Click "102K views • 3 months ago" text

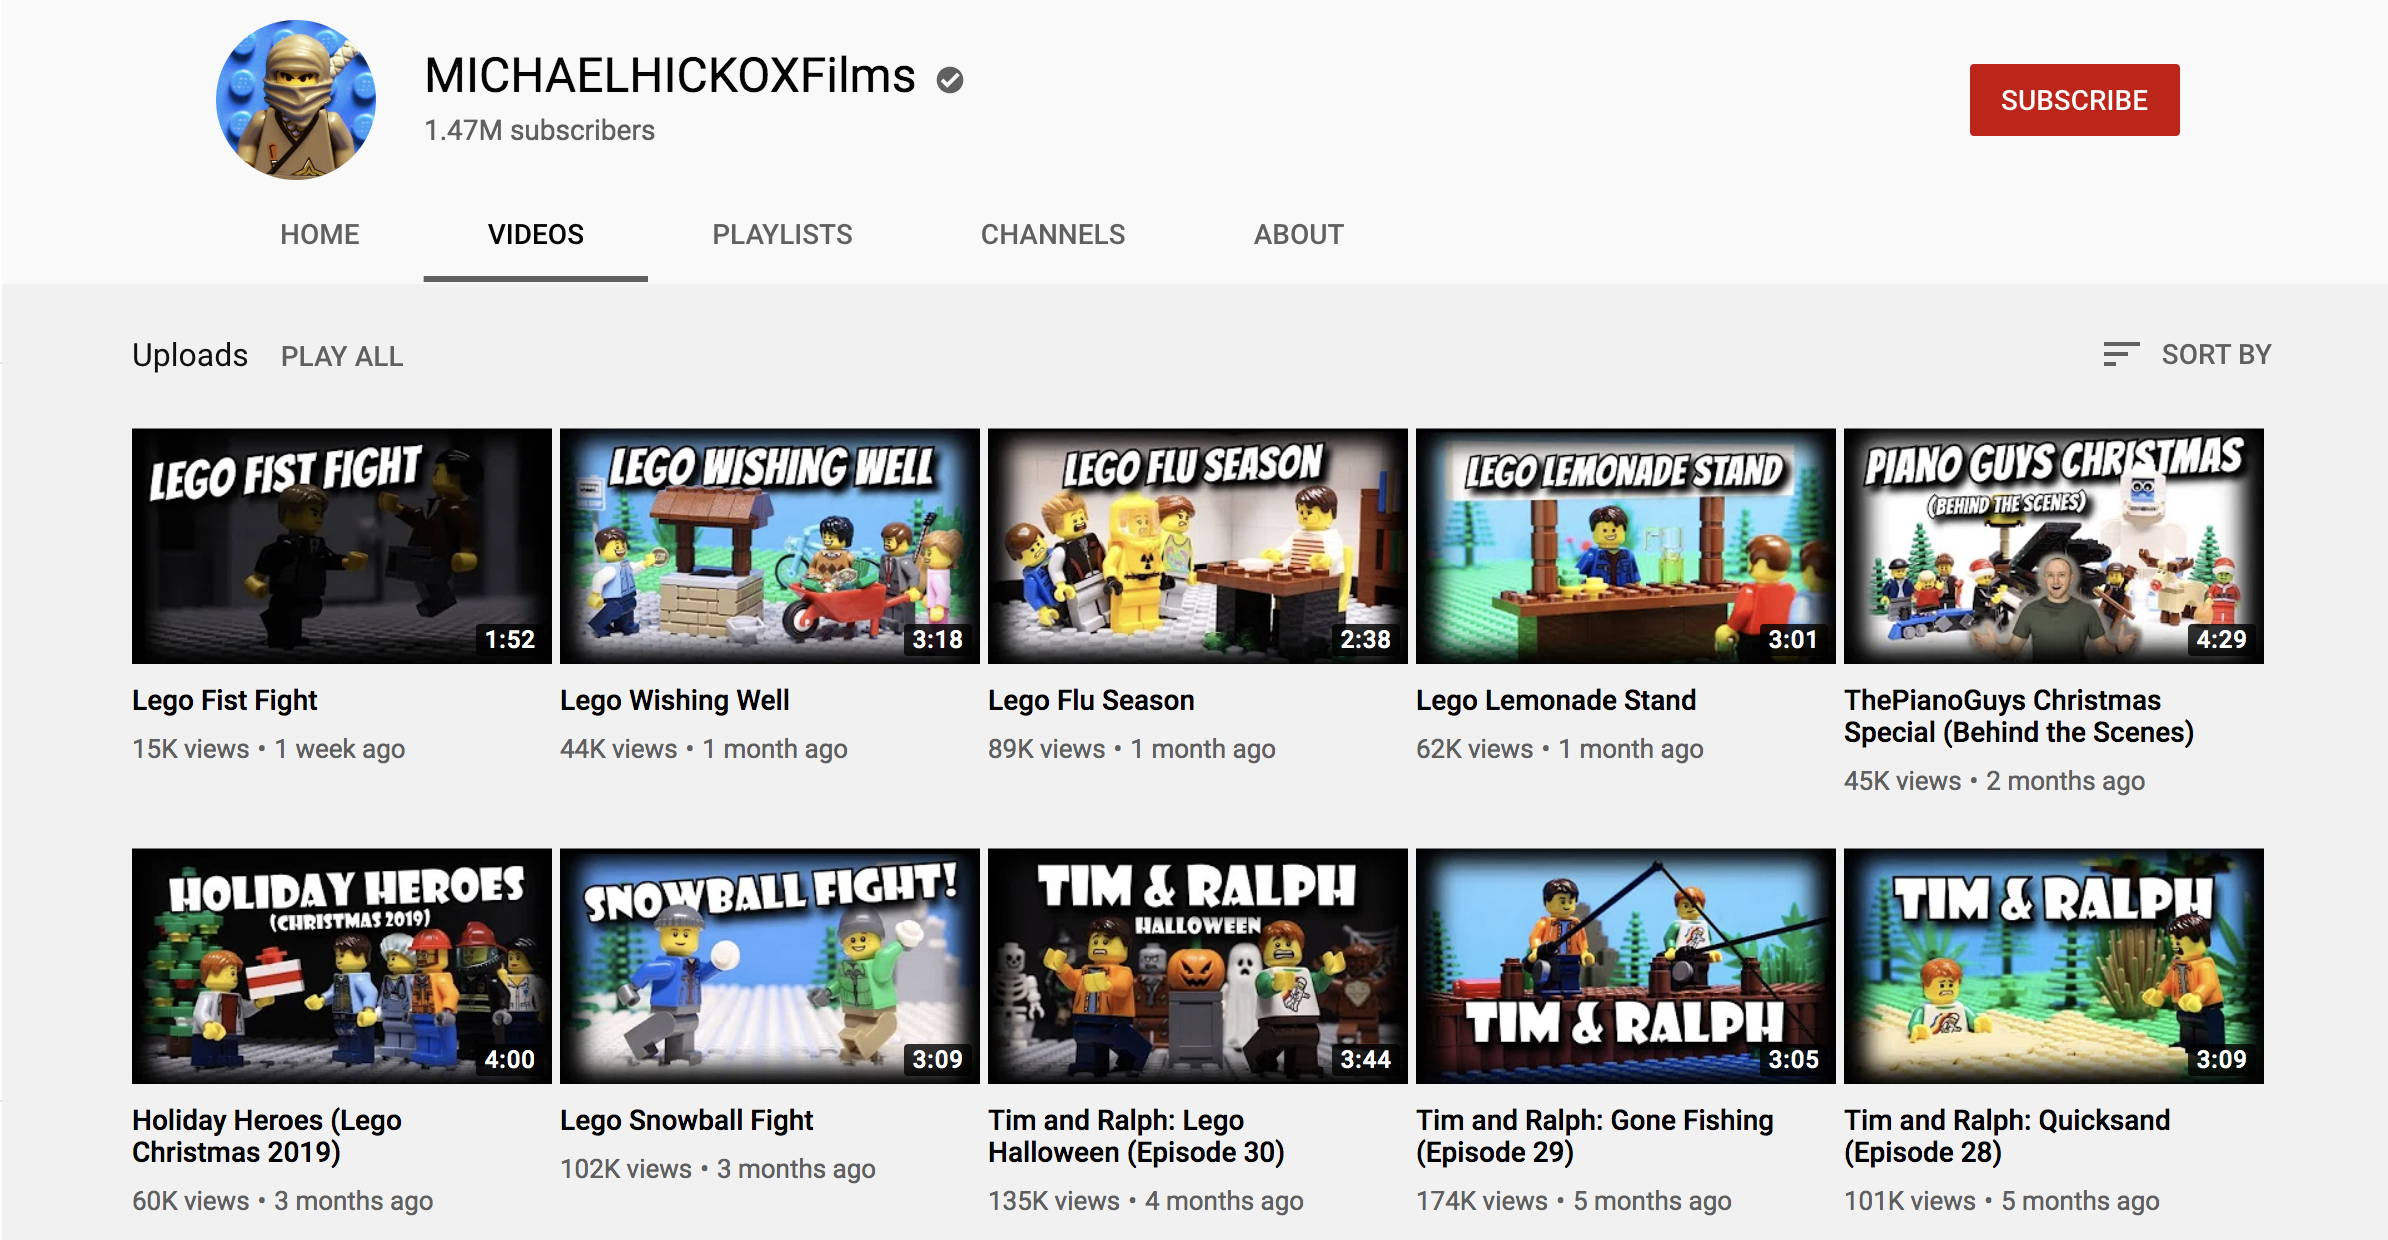click(x=718, y=1169)
